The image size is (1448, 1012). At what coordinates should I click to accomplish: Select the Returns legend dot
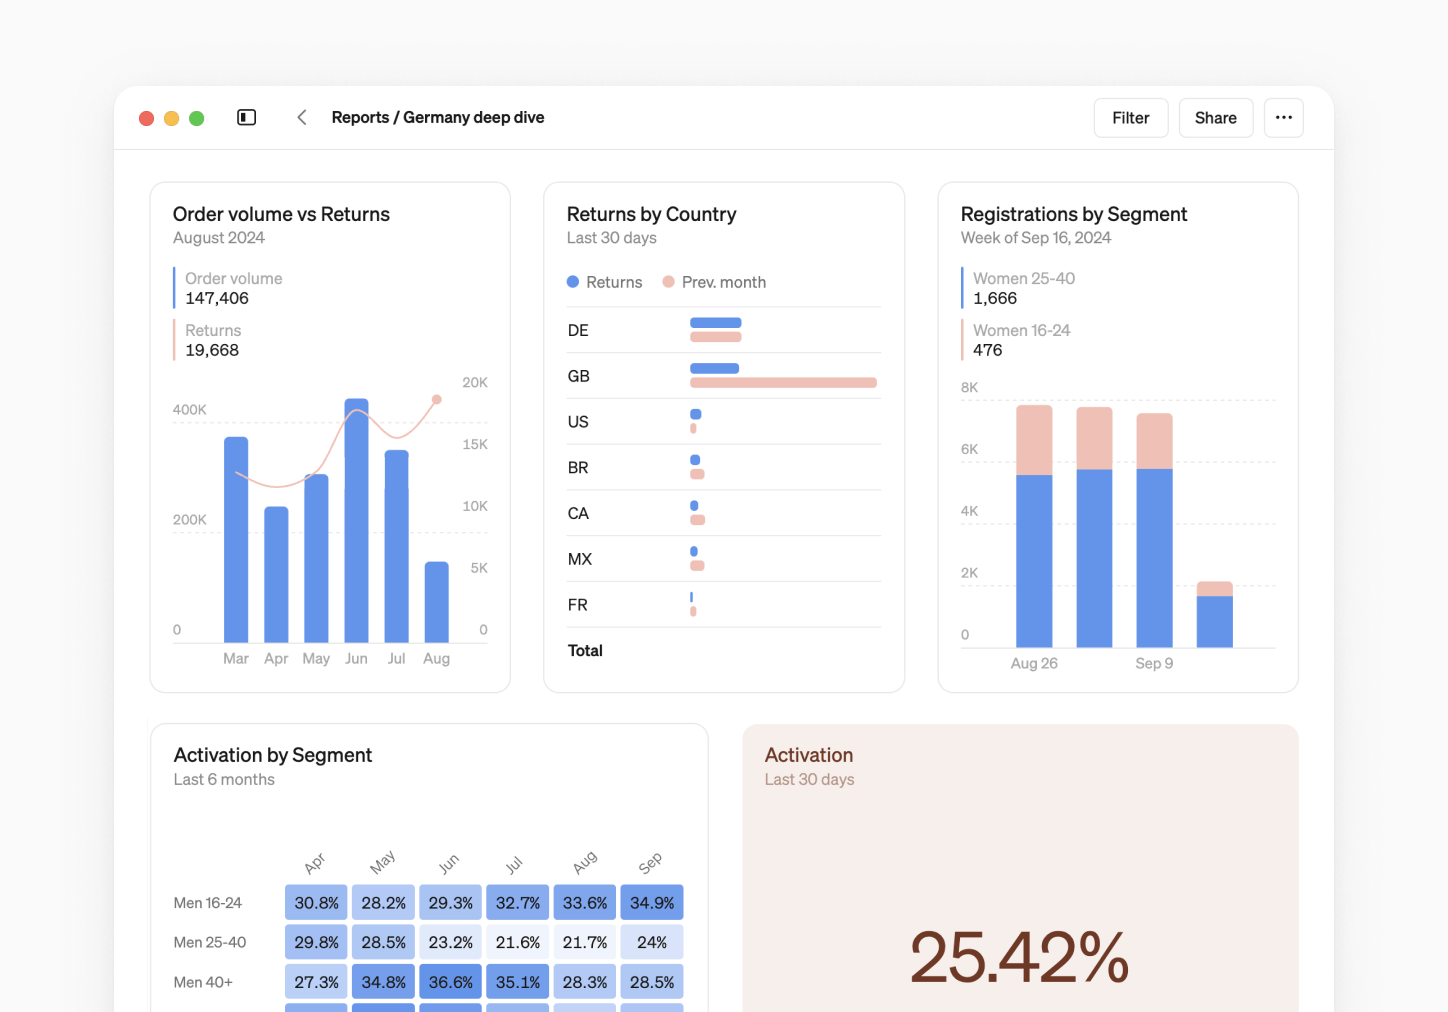(573, 282)
